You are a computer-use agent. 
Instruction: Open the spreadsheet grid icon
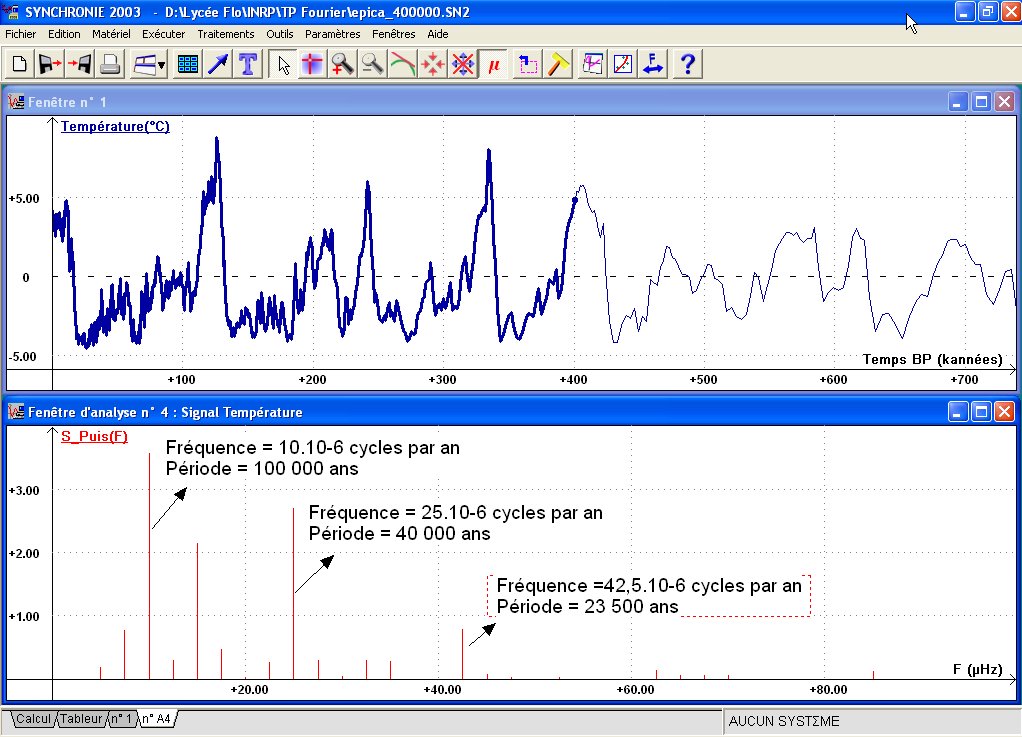tap(187, 65)
